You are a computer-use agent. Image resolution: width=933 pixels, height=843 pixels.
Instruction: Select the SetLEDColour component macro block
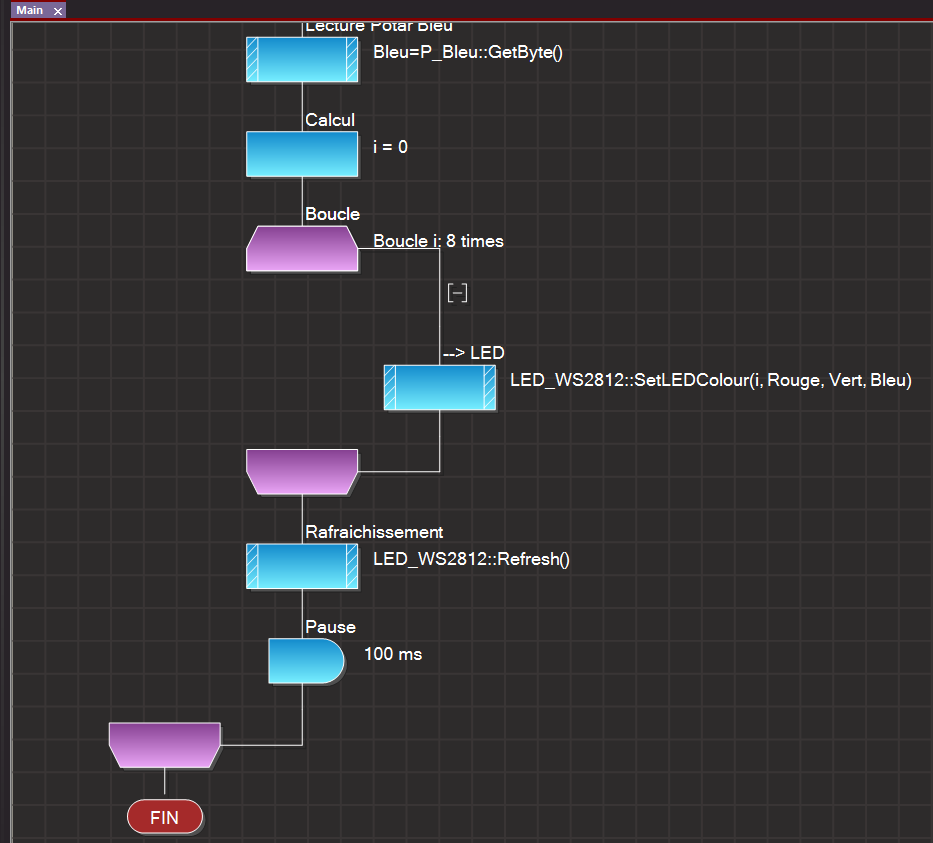440,387
